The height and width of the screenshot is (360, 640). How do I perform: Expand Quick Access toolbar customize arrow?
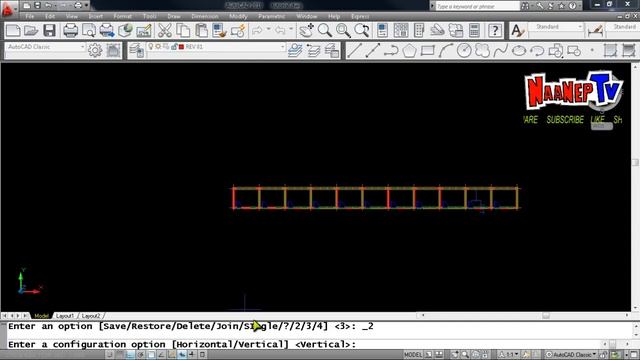coord(87,5)
